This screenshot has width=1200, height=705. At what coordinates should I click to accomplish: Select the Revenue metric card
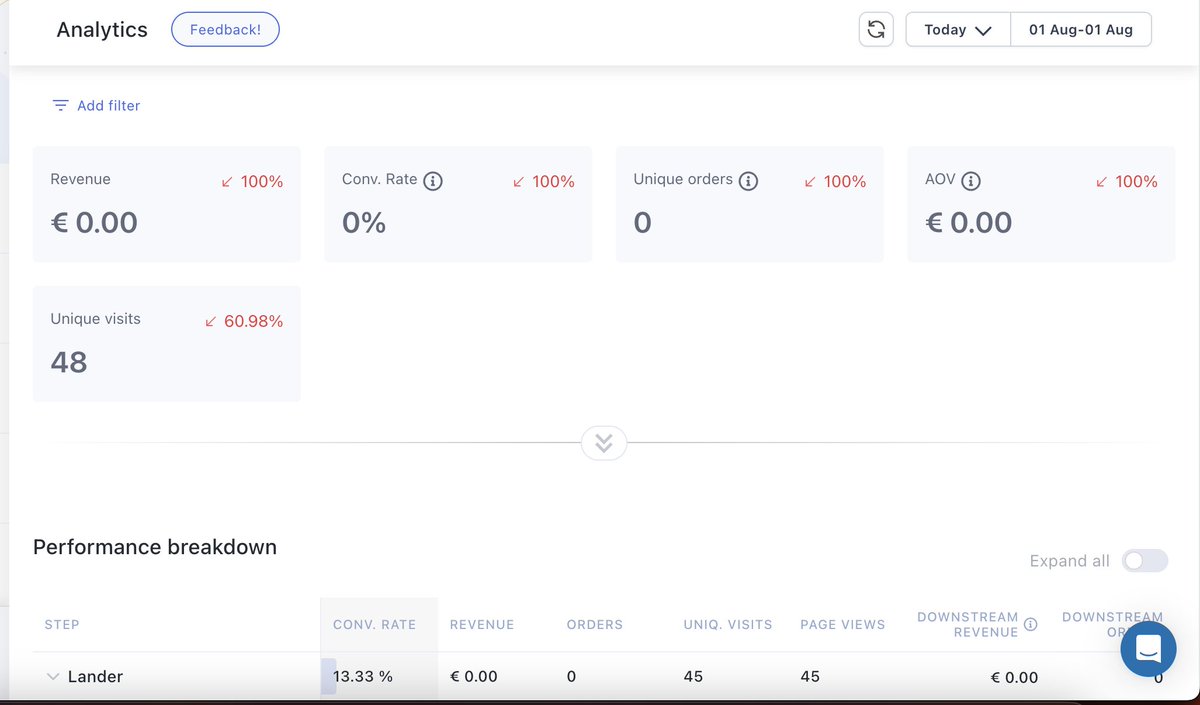(167, 205)
